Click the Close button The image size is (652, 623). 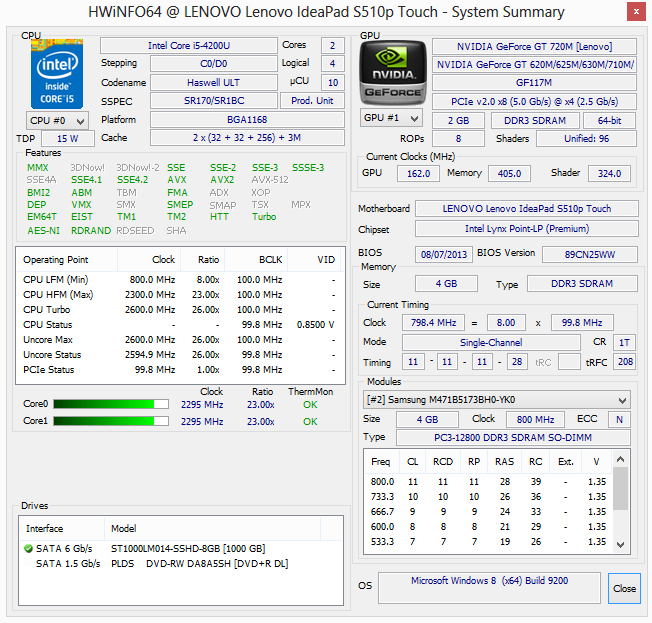[624, 588]
